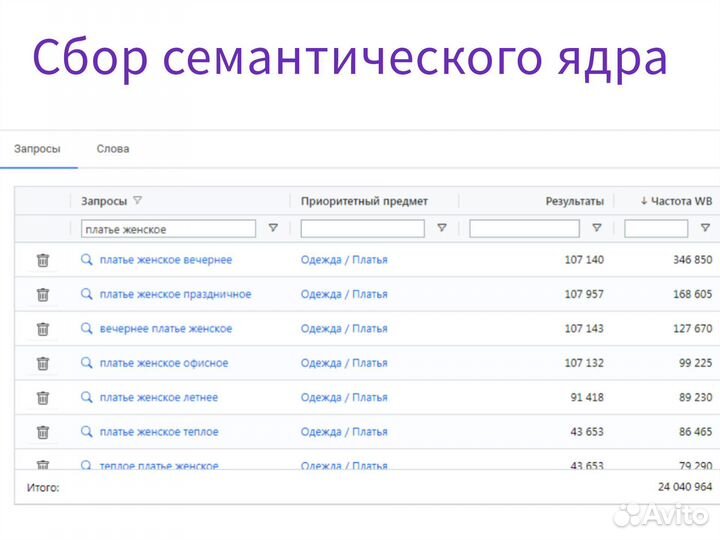Select frequency value 99 225
Viewport: 720px width, 540px height.
695,363
